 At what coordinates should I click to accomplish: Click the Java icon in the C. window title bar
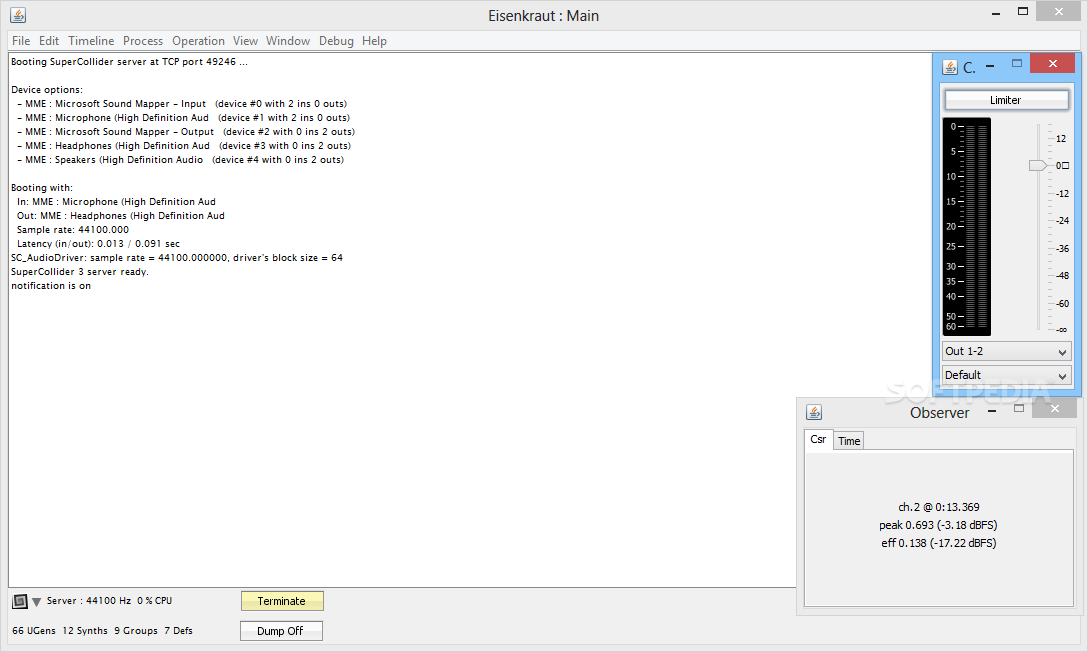tap(950, 67)
